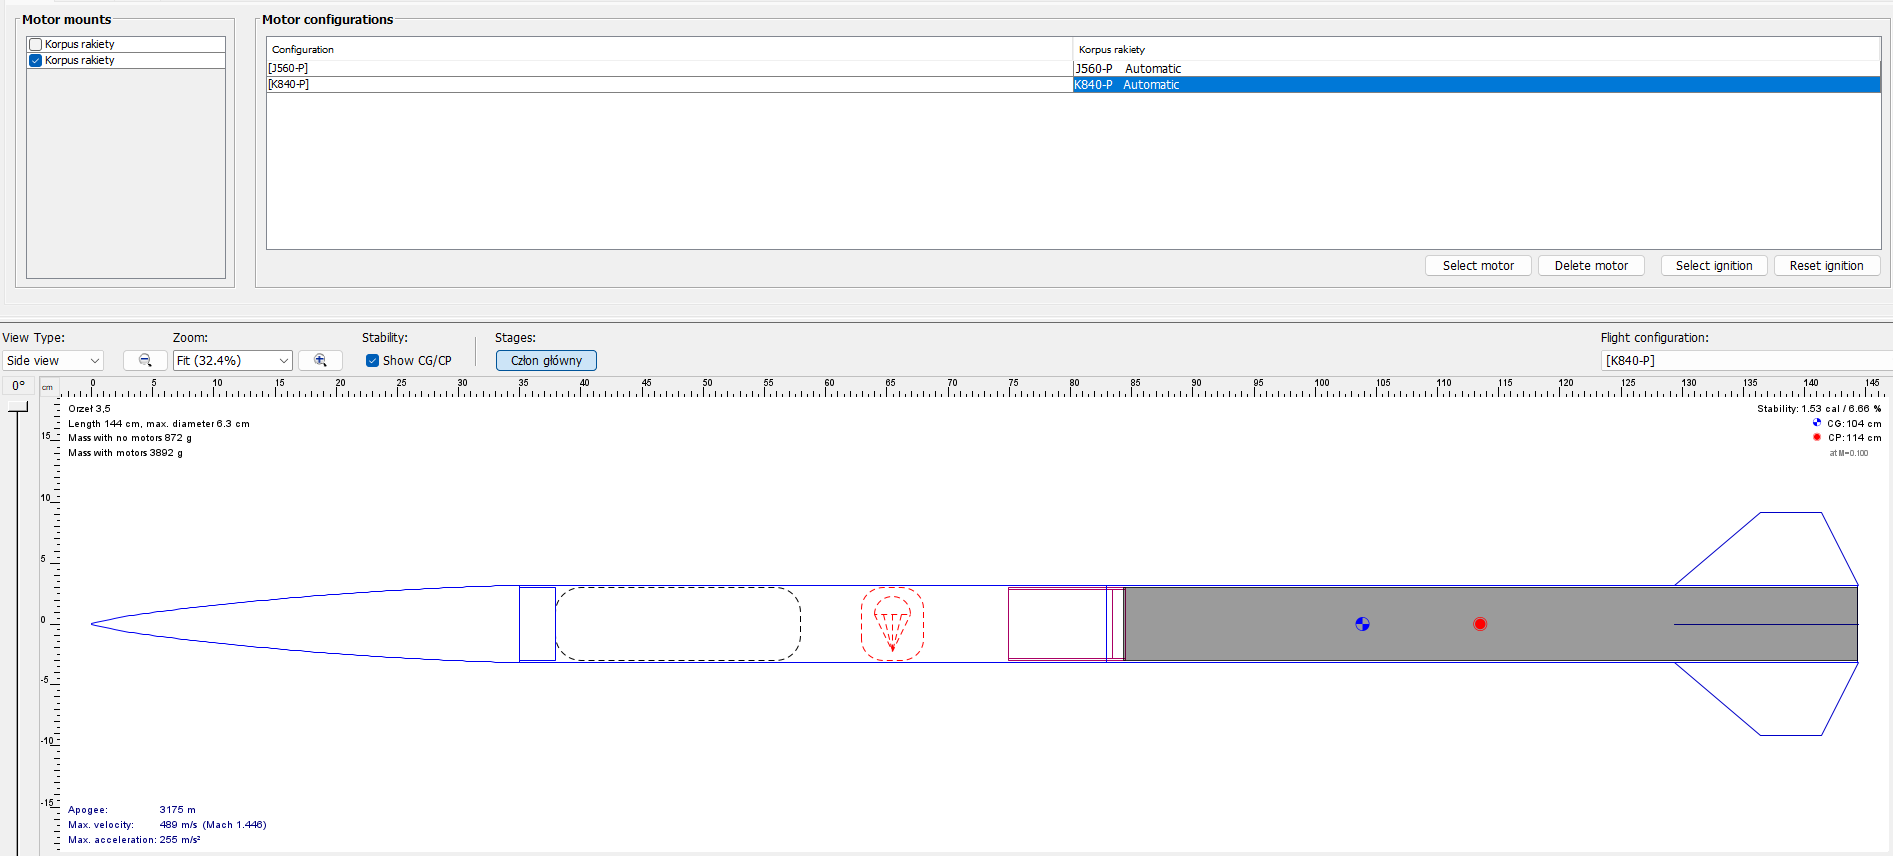The height and width of the screenshot is (856, 1893).
Task: Click the zoom in magnifier icon
Action: [320, 361]
